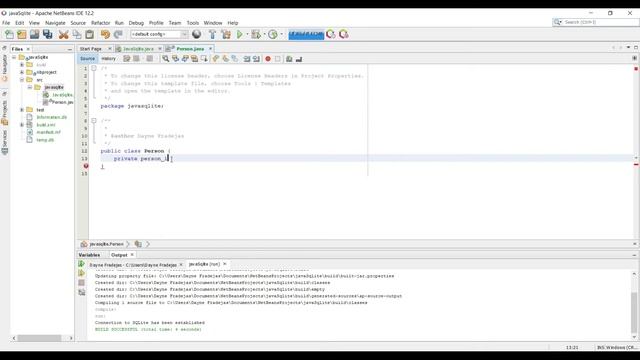Switch editor to History view
This screenshot has height=360, width=640.
[x=109, y=59]
